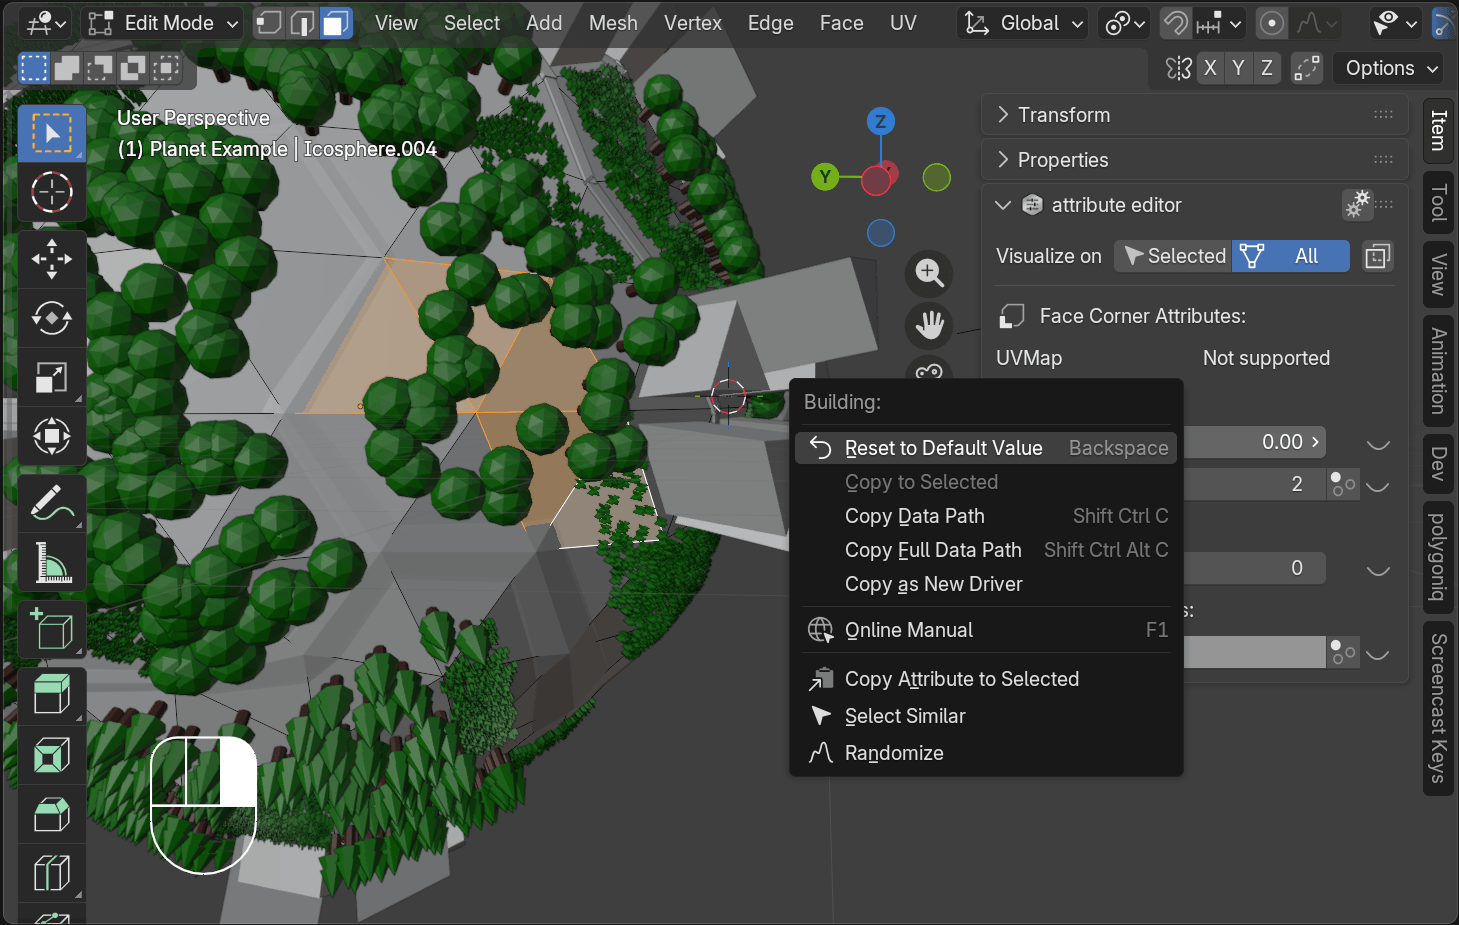Select the Measure tool
The image size is (1459, 925).
click(x=52, y=563)
